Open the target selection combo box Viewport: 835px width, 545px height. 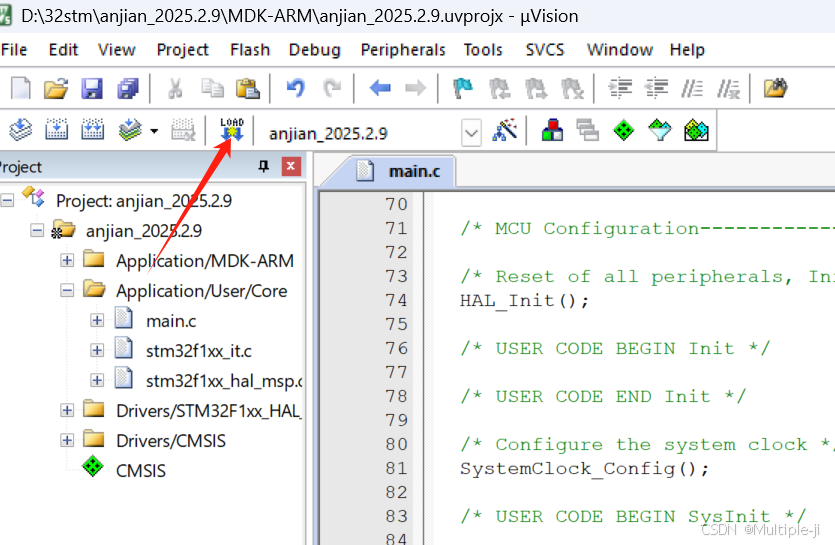(x=471, y=133)
